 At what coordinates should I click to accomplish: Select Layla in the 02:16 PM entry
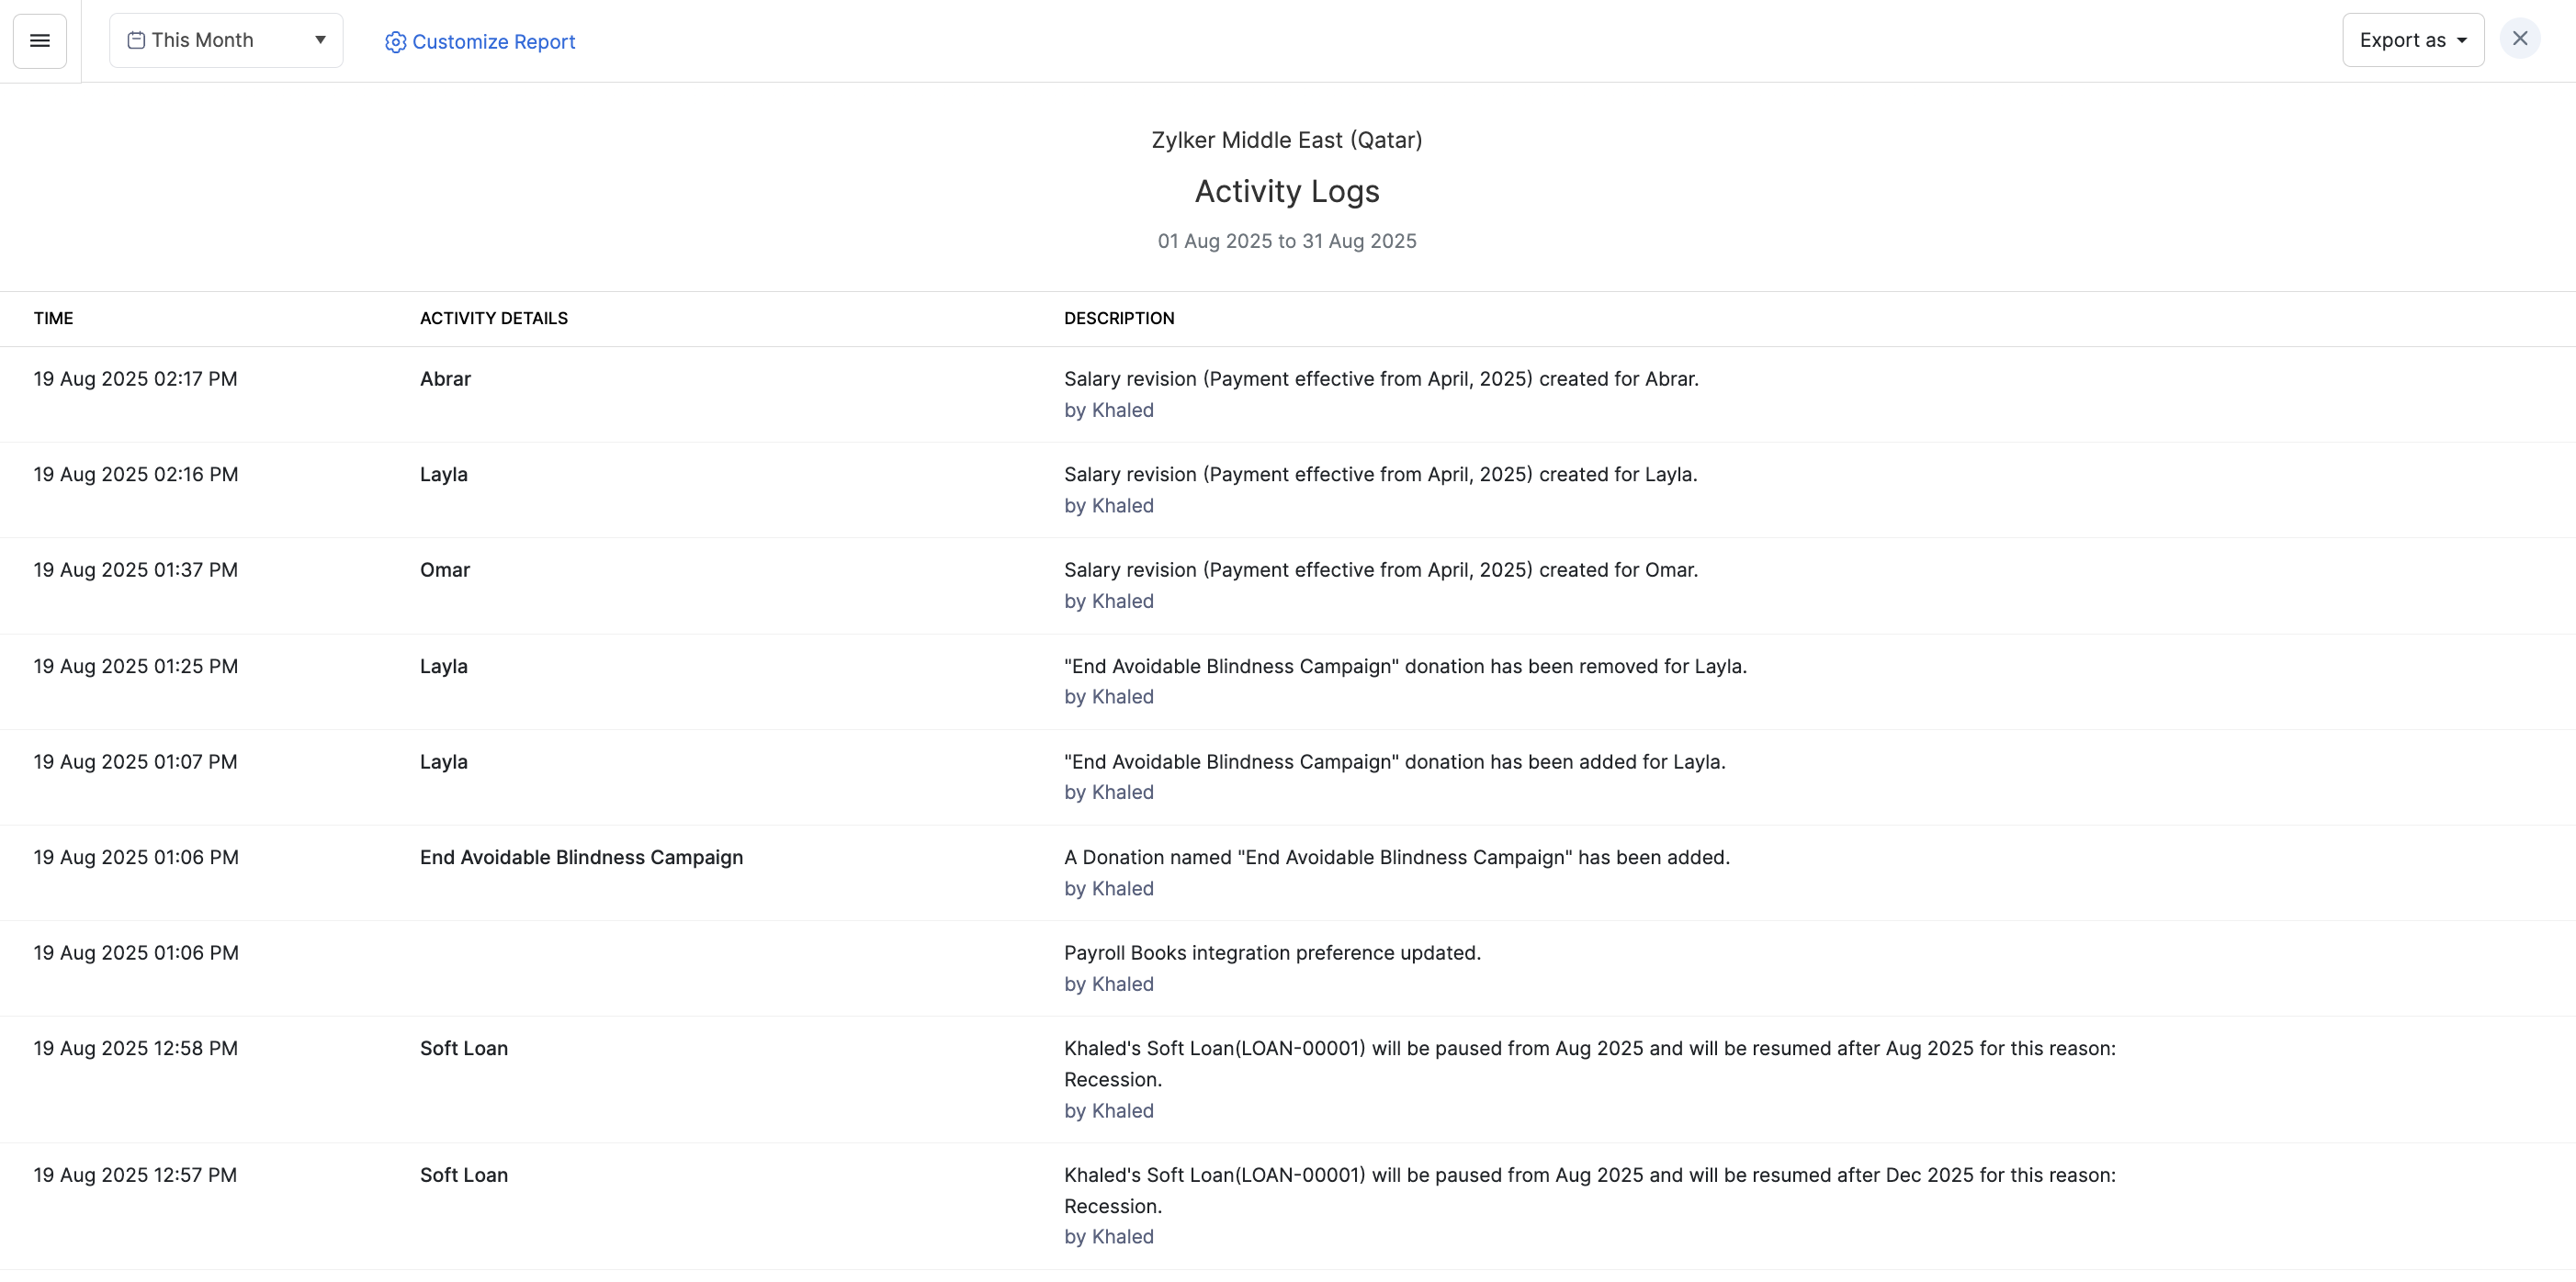pyautogui.click(x=443, y=474)
